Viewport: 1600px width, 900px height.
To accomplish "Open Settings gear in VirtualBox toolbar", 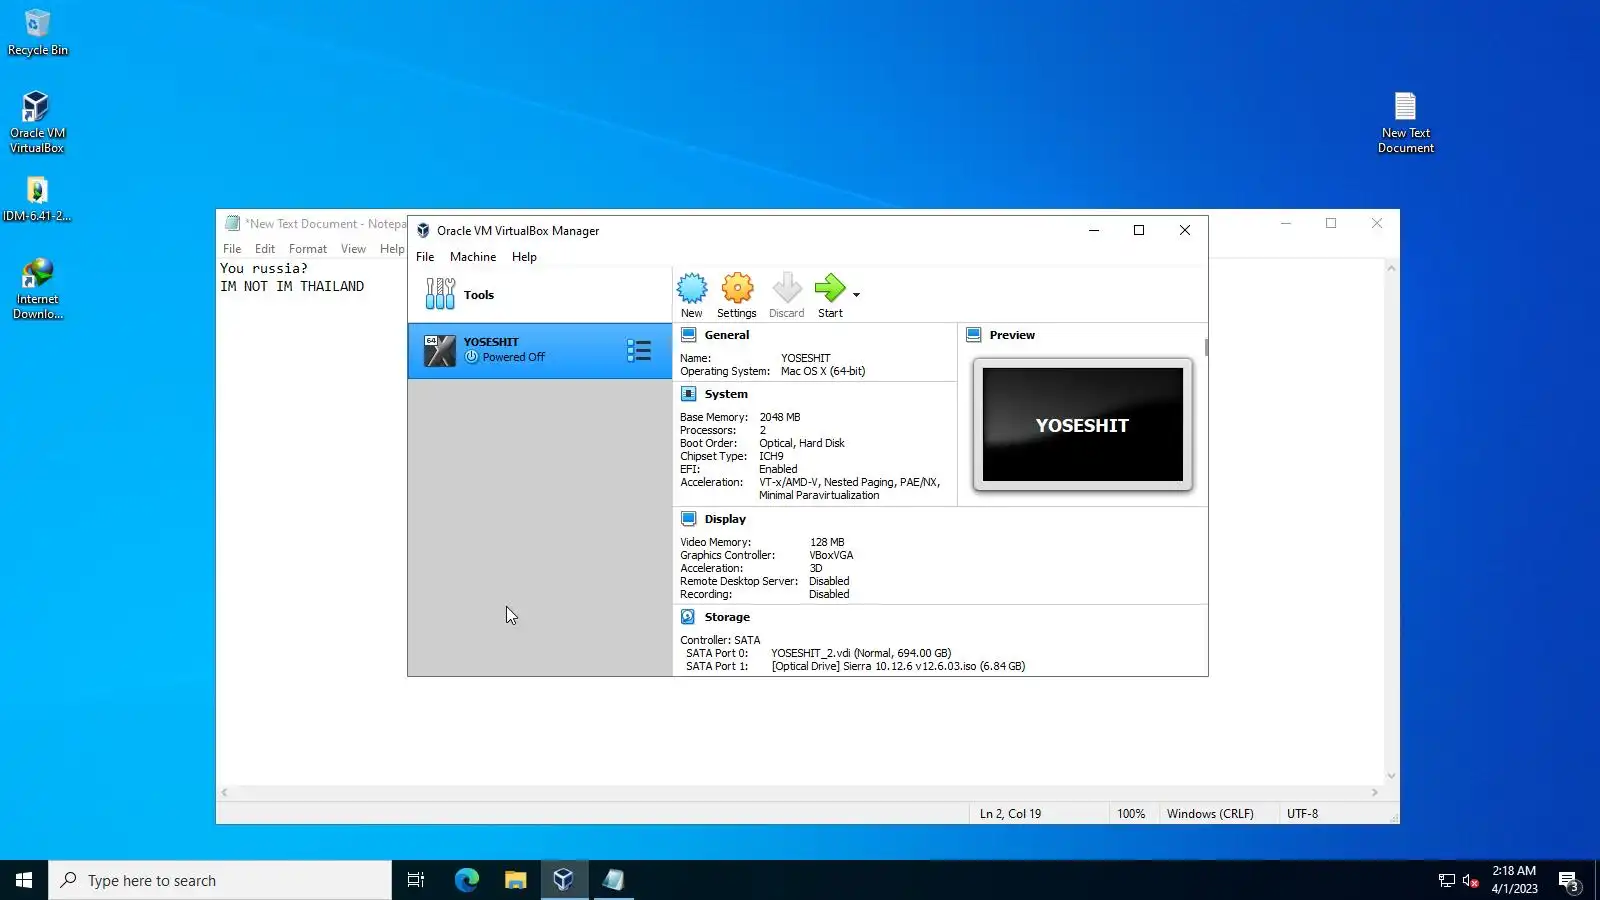I will point(737,289).
